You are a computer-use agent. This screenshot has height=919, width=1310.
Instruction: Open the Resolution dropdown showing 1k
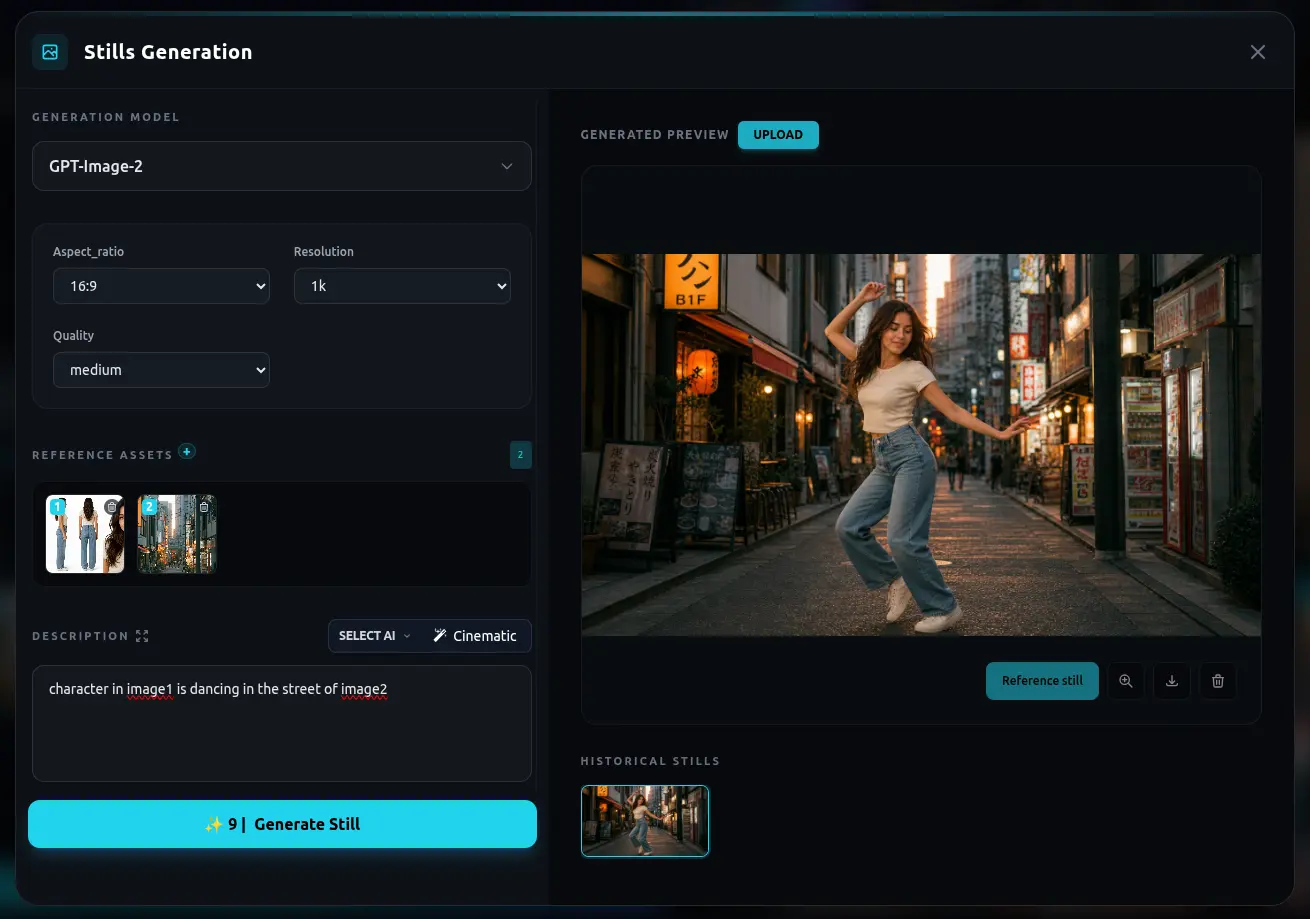pyautogui.click(x=402, y=286)
